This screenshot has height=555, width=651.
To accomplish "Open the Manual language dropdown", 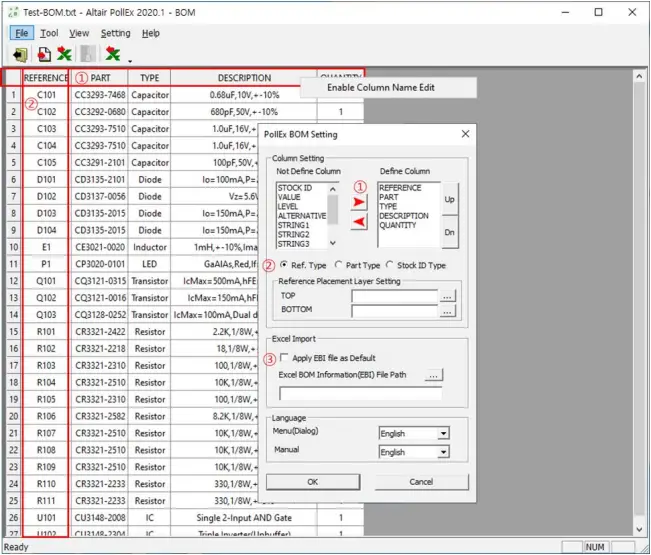I will tap(414, 452).
